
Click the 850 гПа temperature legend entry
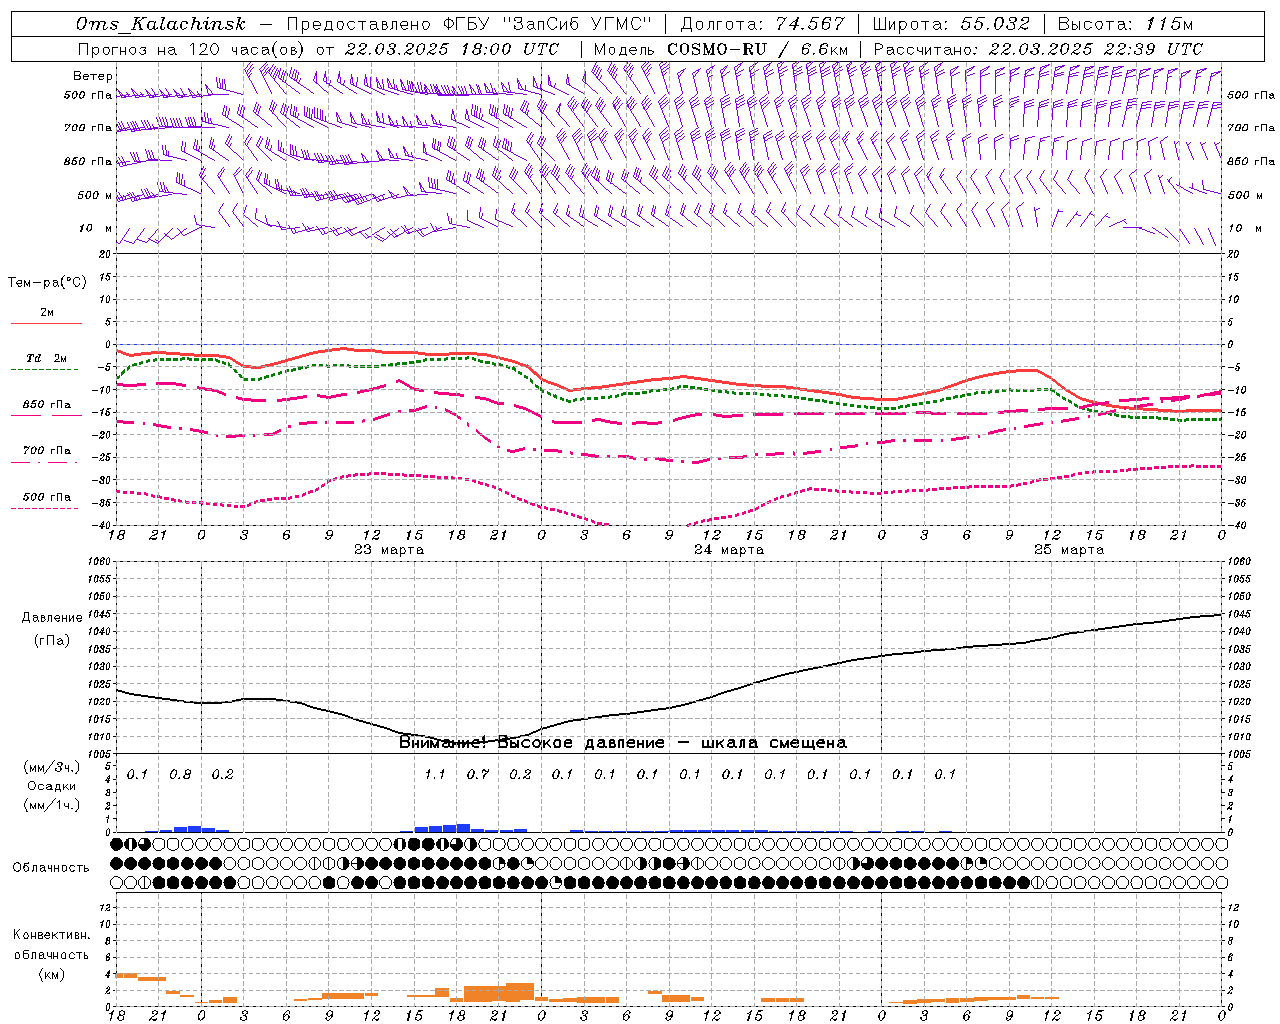point(47,405)
